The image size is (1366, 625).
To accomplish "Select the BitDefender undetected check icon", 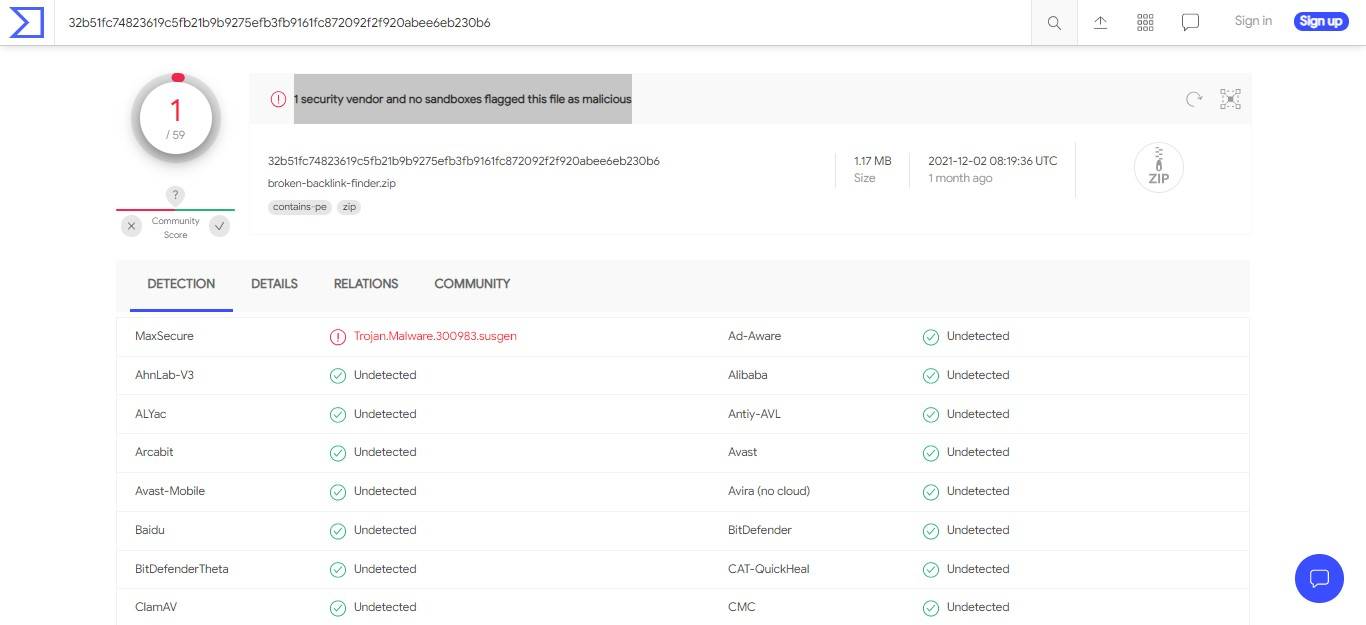I will point(931,531).
